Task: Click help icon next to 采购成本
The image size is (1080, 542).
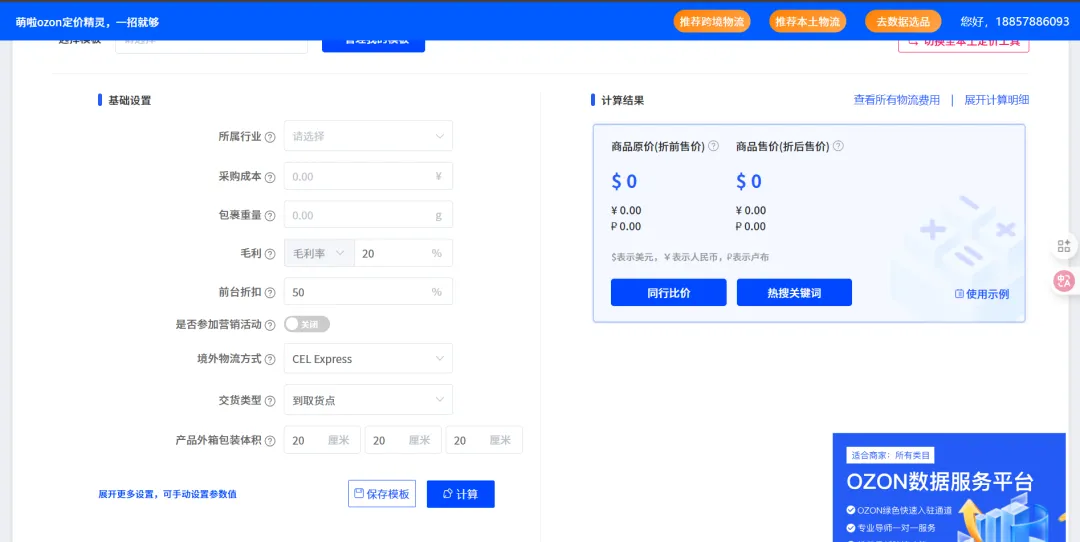Action: pos(270,177)
